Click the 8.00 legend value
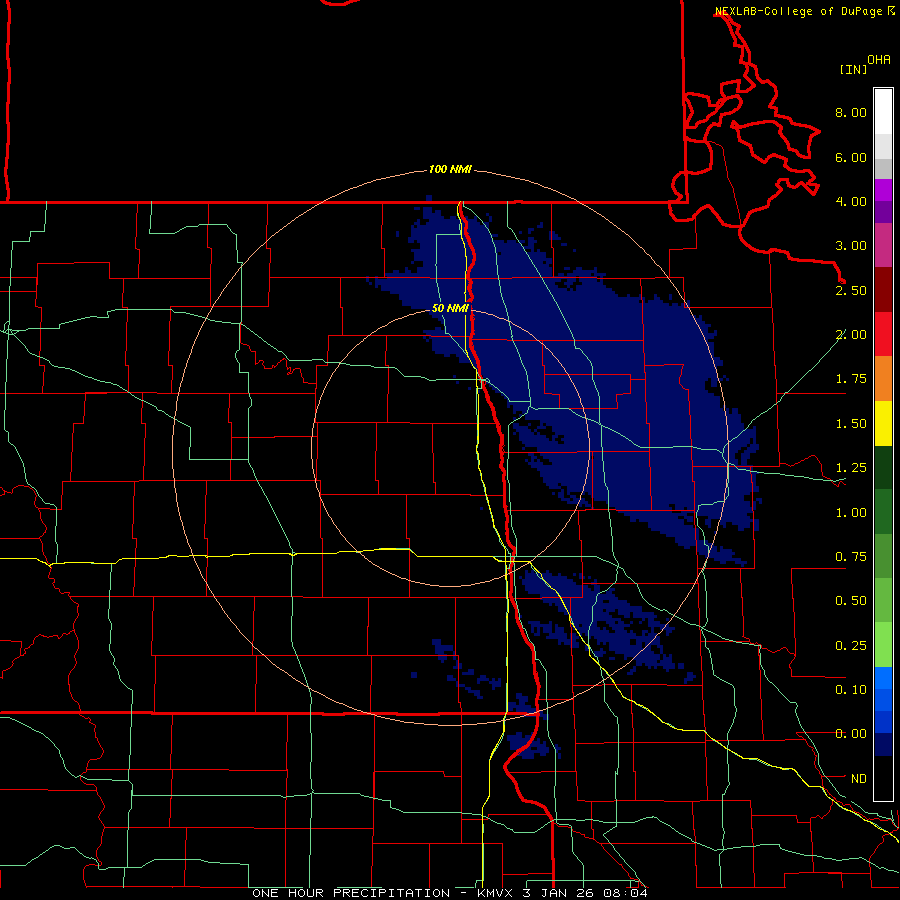 coord(851,112)
